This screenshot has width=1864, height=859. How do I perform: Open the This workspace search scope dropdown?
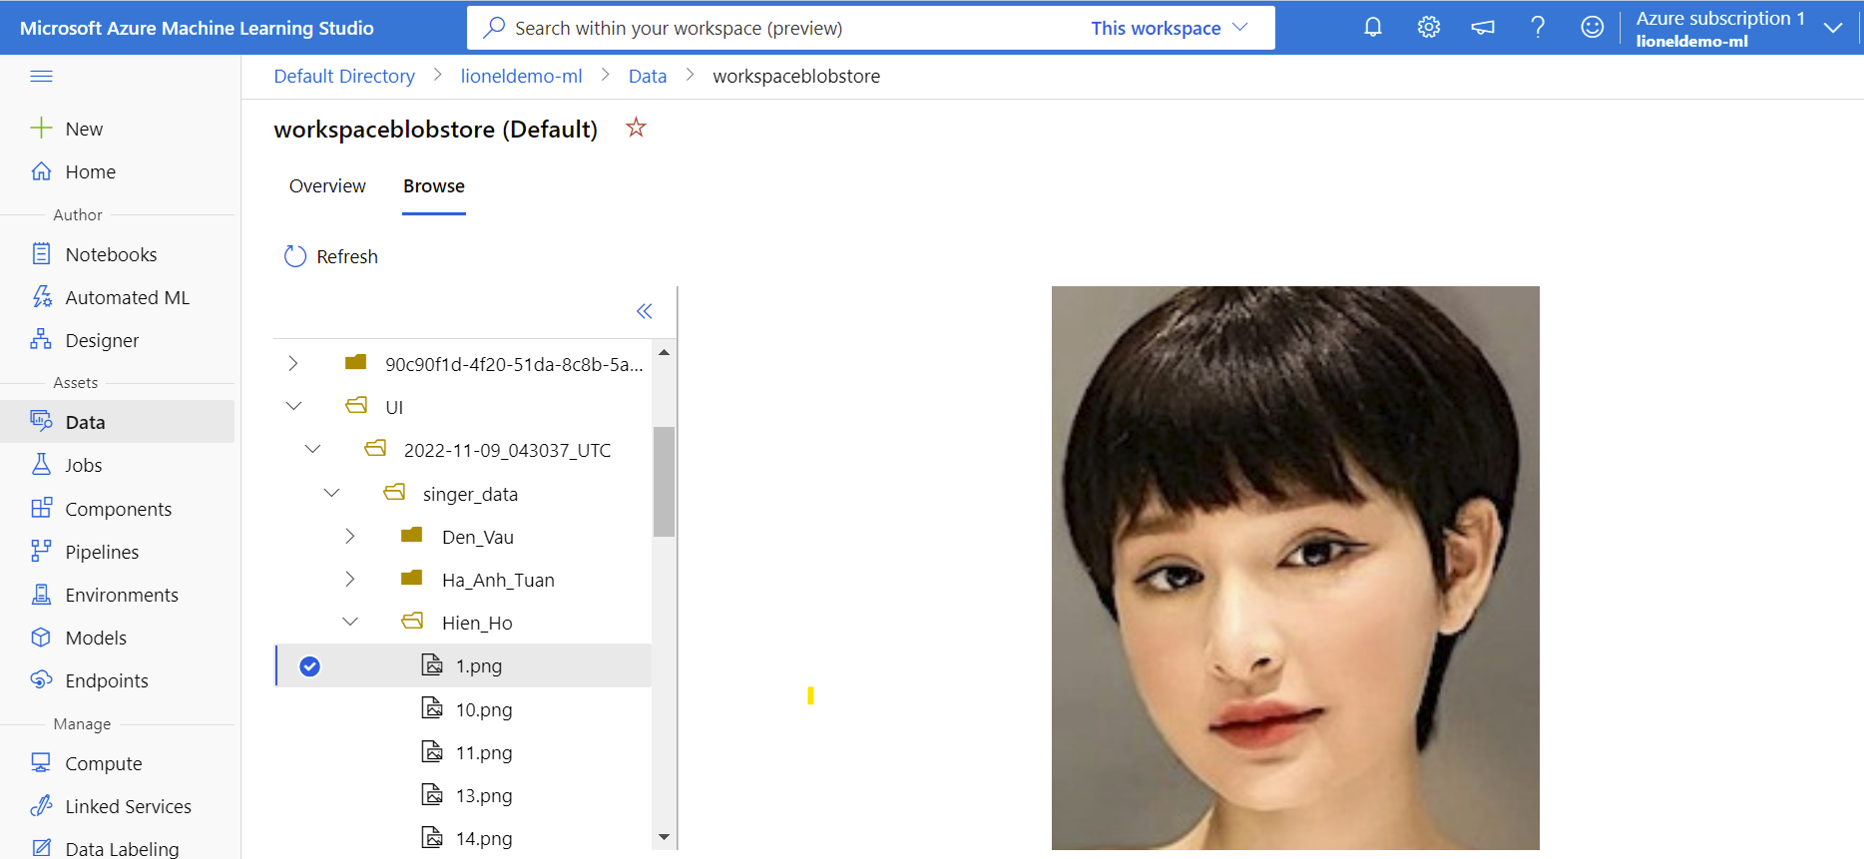tap(1169, 28)
